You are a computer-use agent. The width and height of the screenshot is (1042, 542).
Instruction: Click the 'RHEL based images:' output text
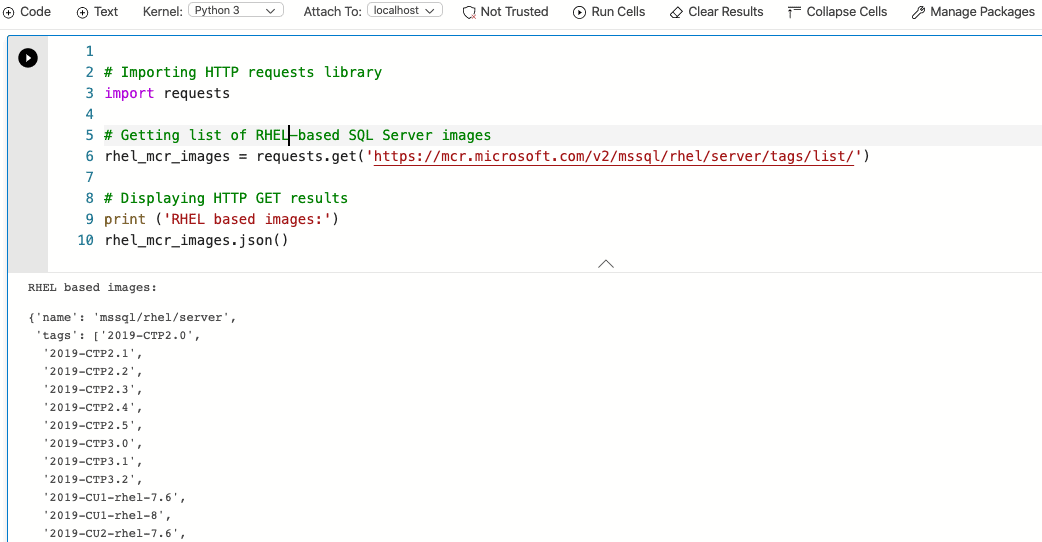tap(92, 288)
